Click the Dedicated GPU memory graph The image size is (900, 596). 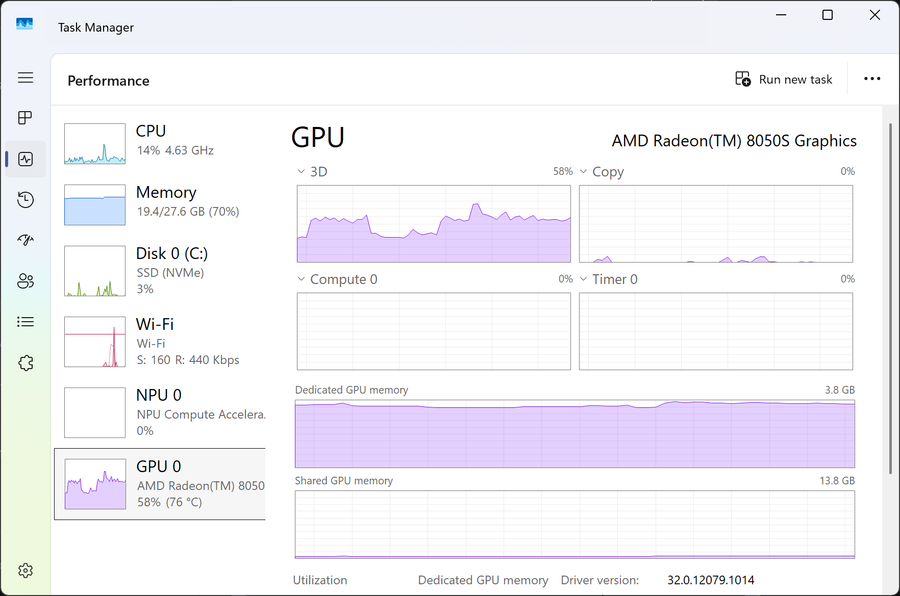click(x=575, y=433)
